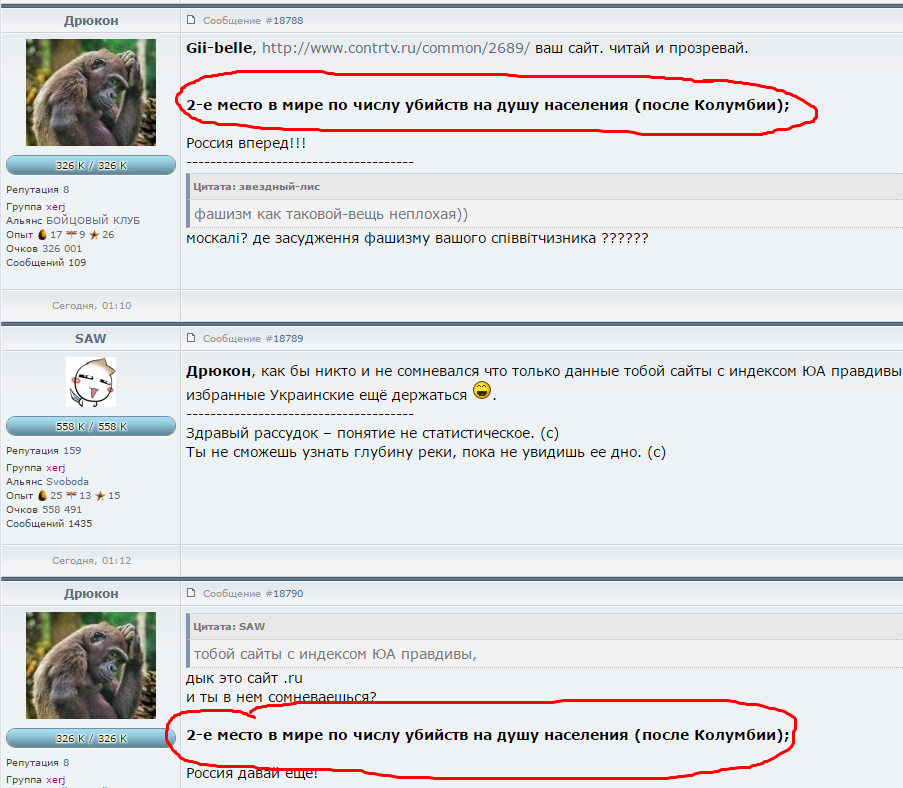
Task: Click the gold star experience icon in Дрюкон's first profile
Action: coord(94,235)
